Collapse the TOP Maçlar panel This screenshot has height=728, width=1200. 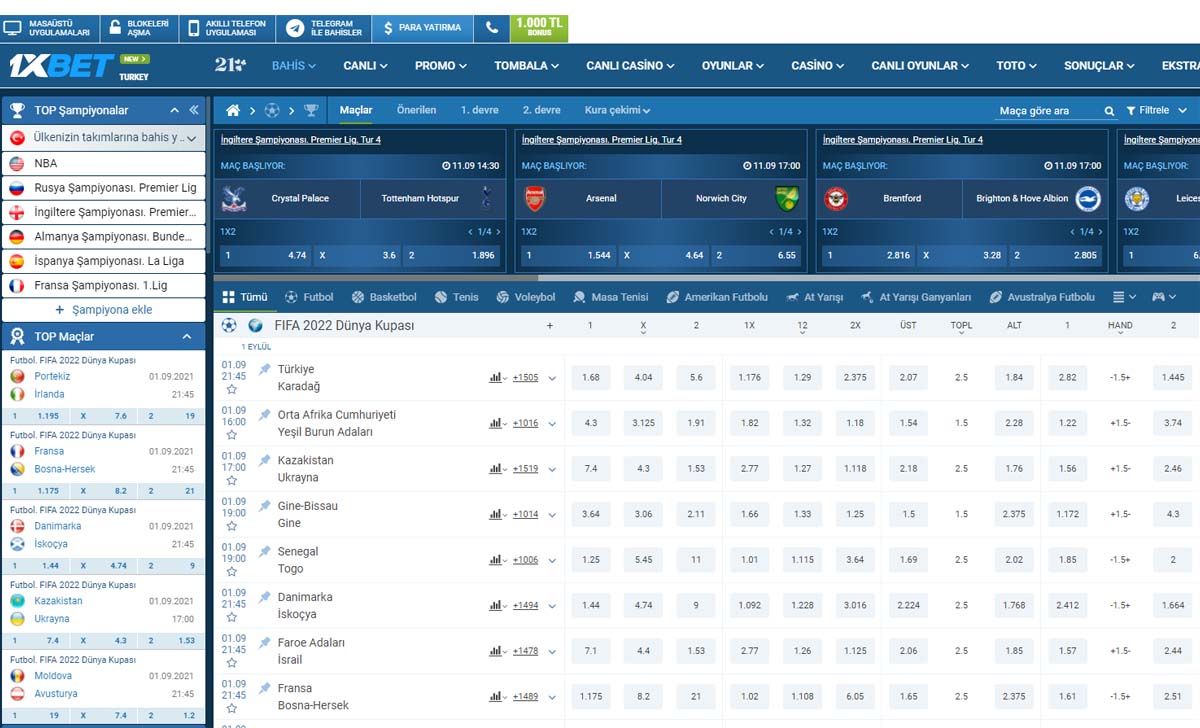tap(187, 337)
